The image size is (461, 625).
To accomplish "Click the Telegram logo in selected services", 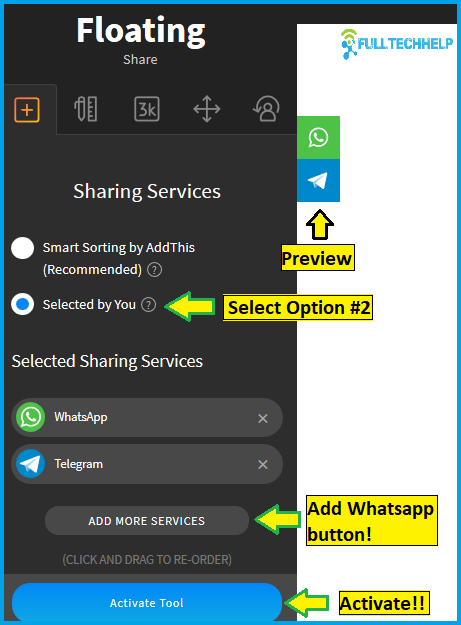I will [x=30, y=464].
